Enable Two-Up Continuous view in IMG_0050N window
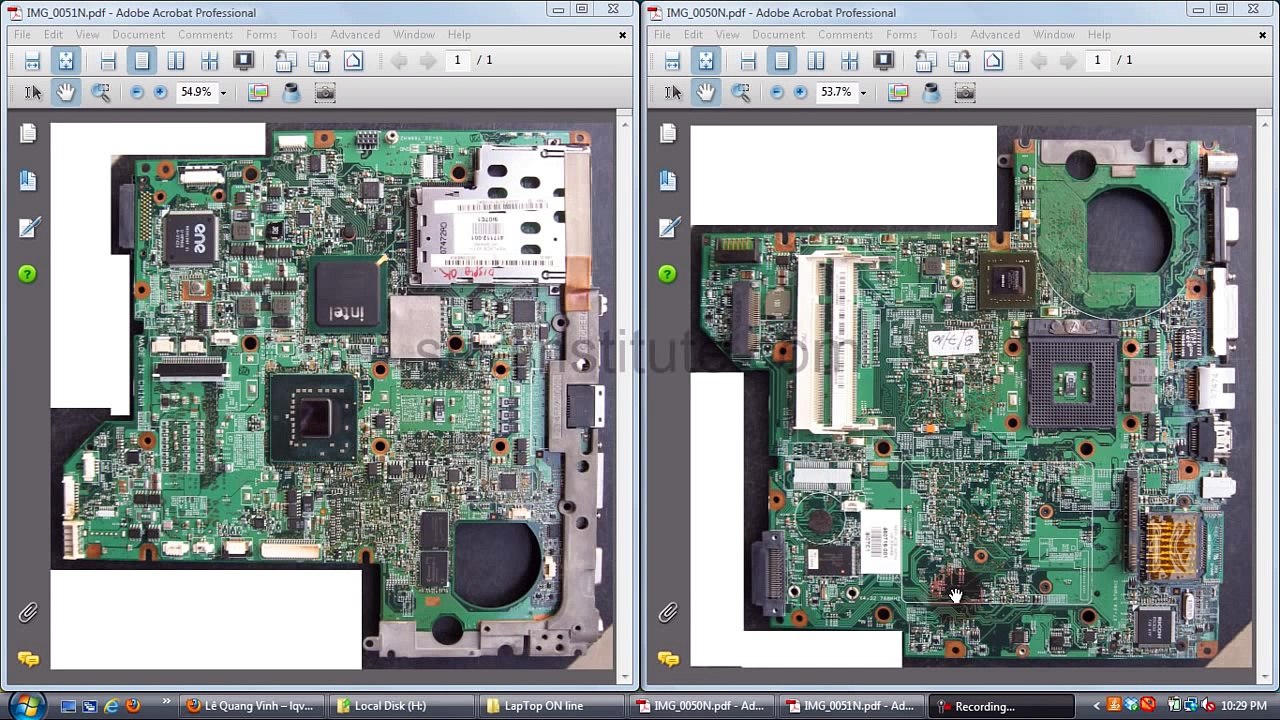Viewport: 1280px width, 720px height. point(850,61)
